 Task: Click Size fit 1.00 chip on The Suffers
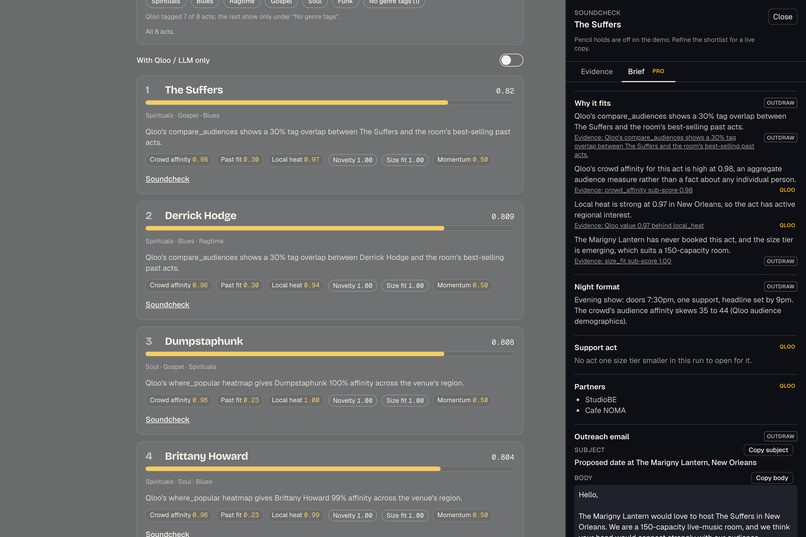[405, 160]
